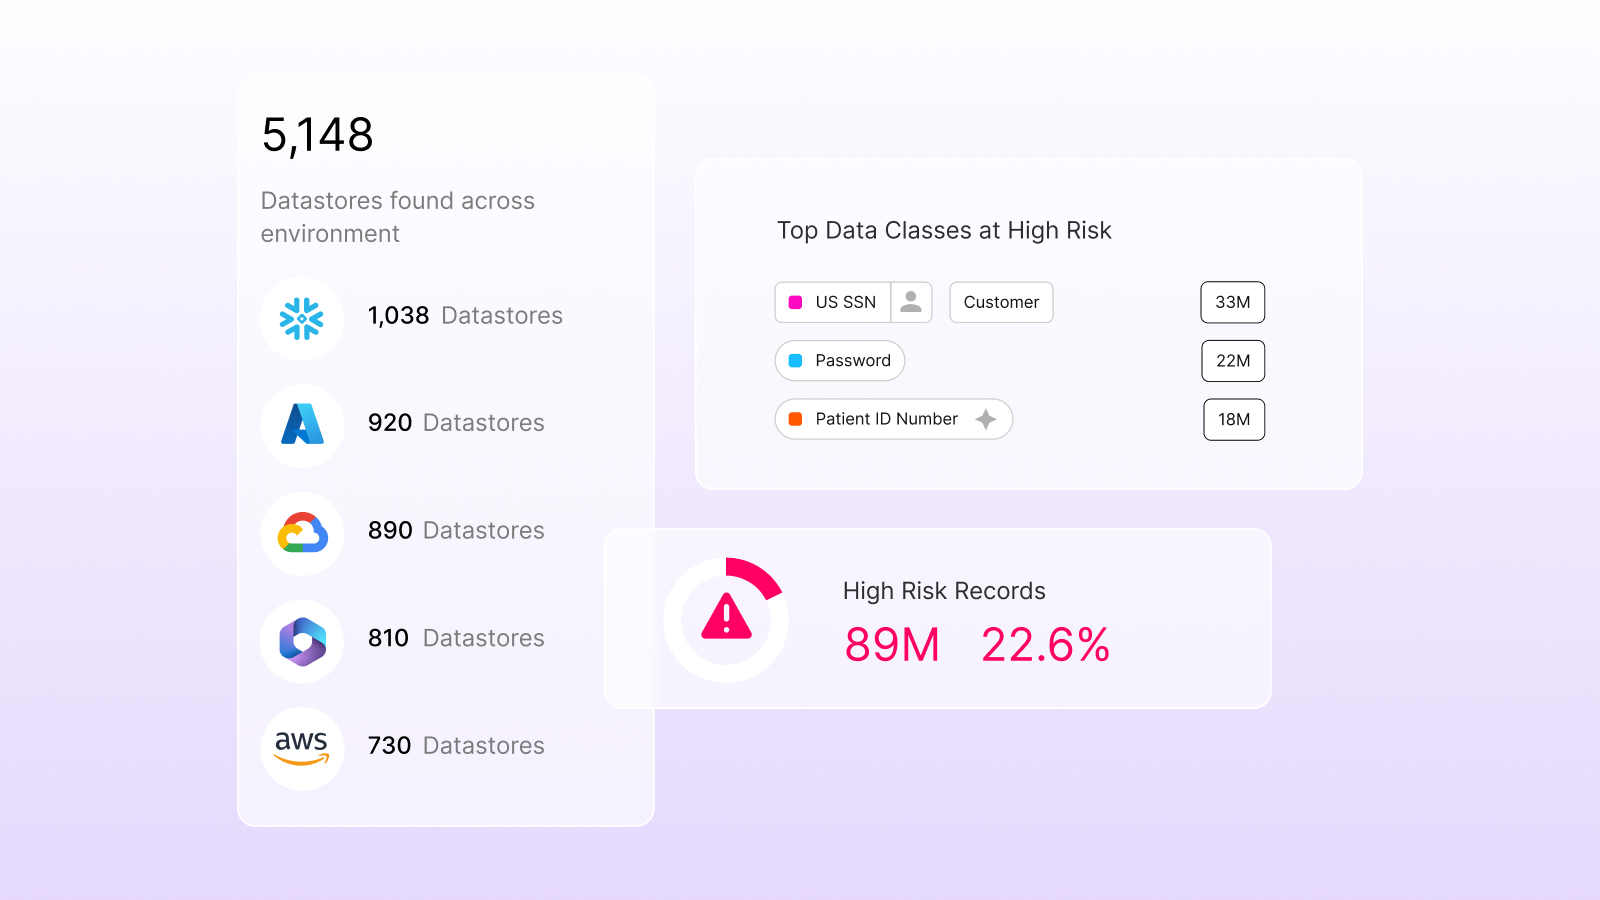Expand the US SSN data class chip

tap(845, 301)
